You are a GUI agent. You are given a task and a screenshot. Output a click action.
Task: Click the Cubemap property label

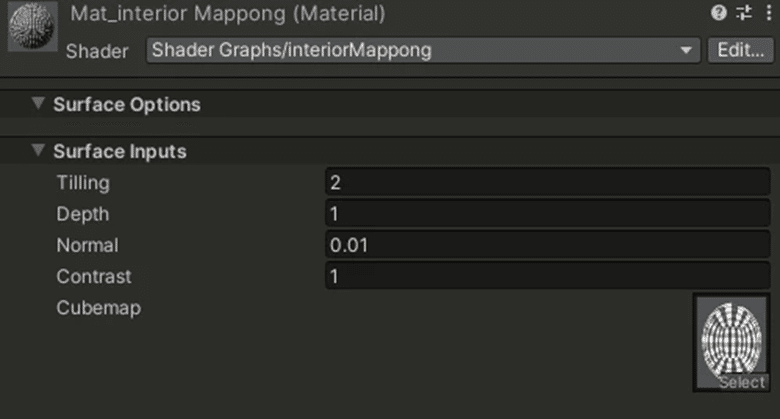click(98, 308)
